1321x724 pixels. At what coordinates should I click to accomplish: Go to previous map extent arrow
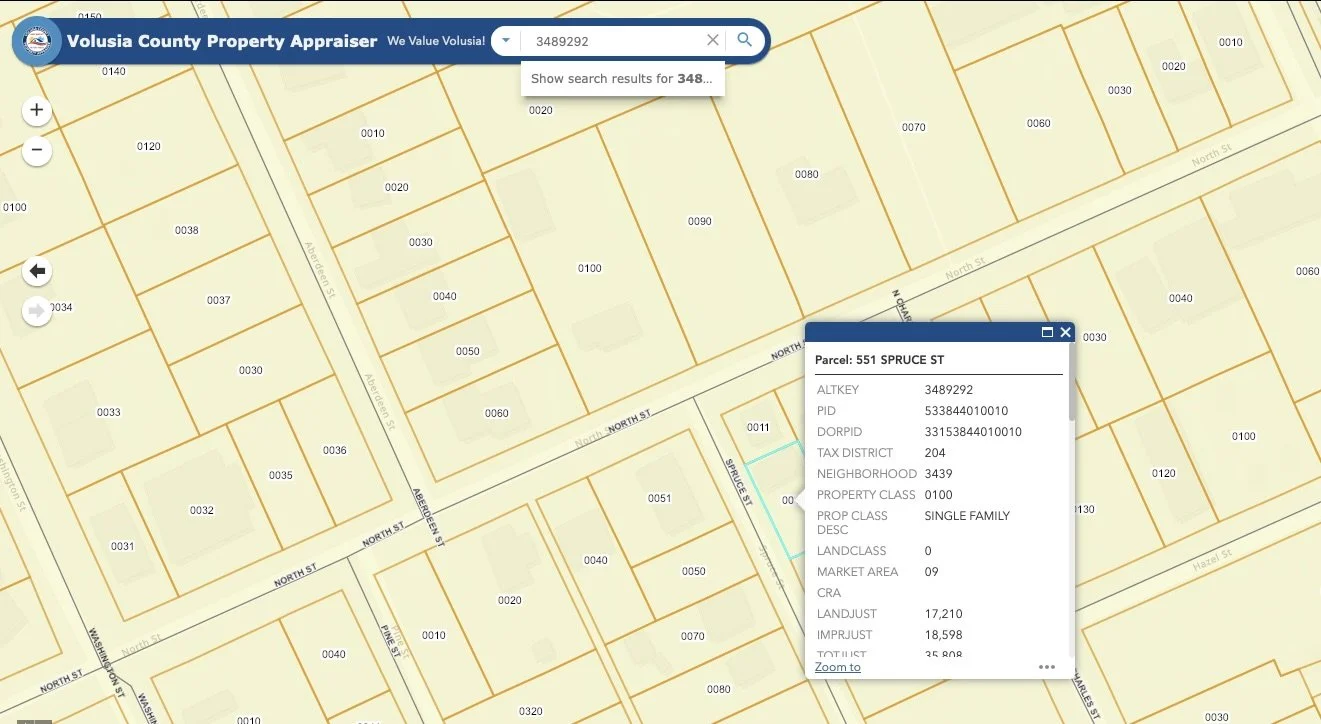point(37,271)
